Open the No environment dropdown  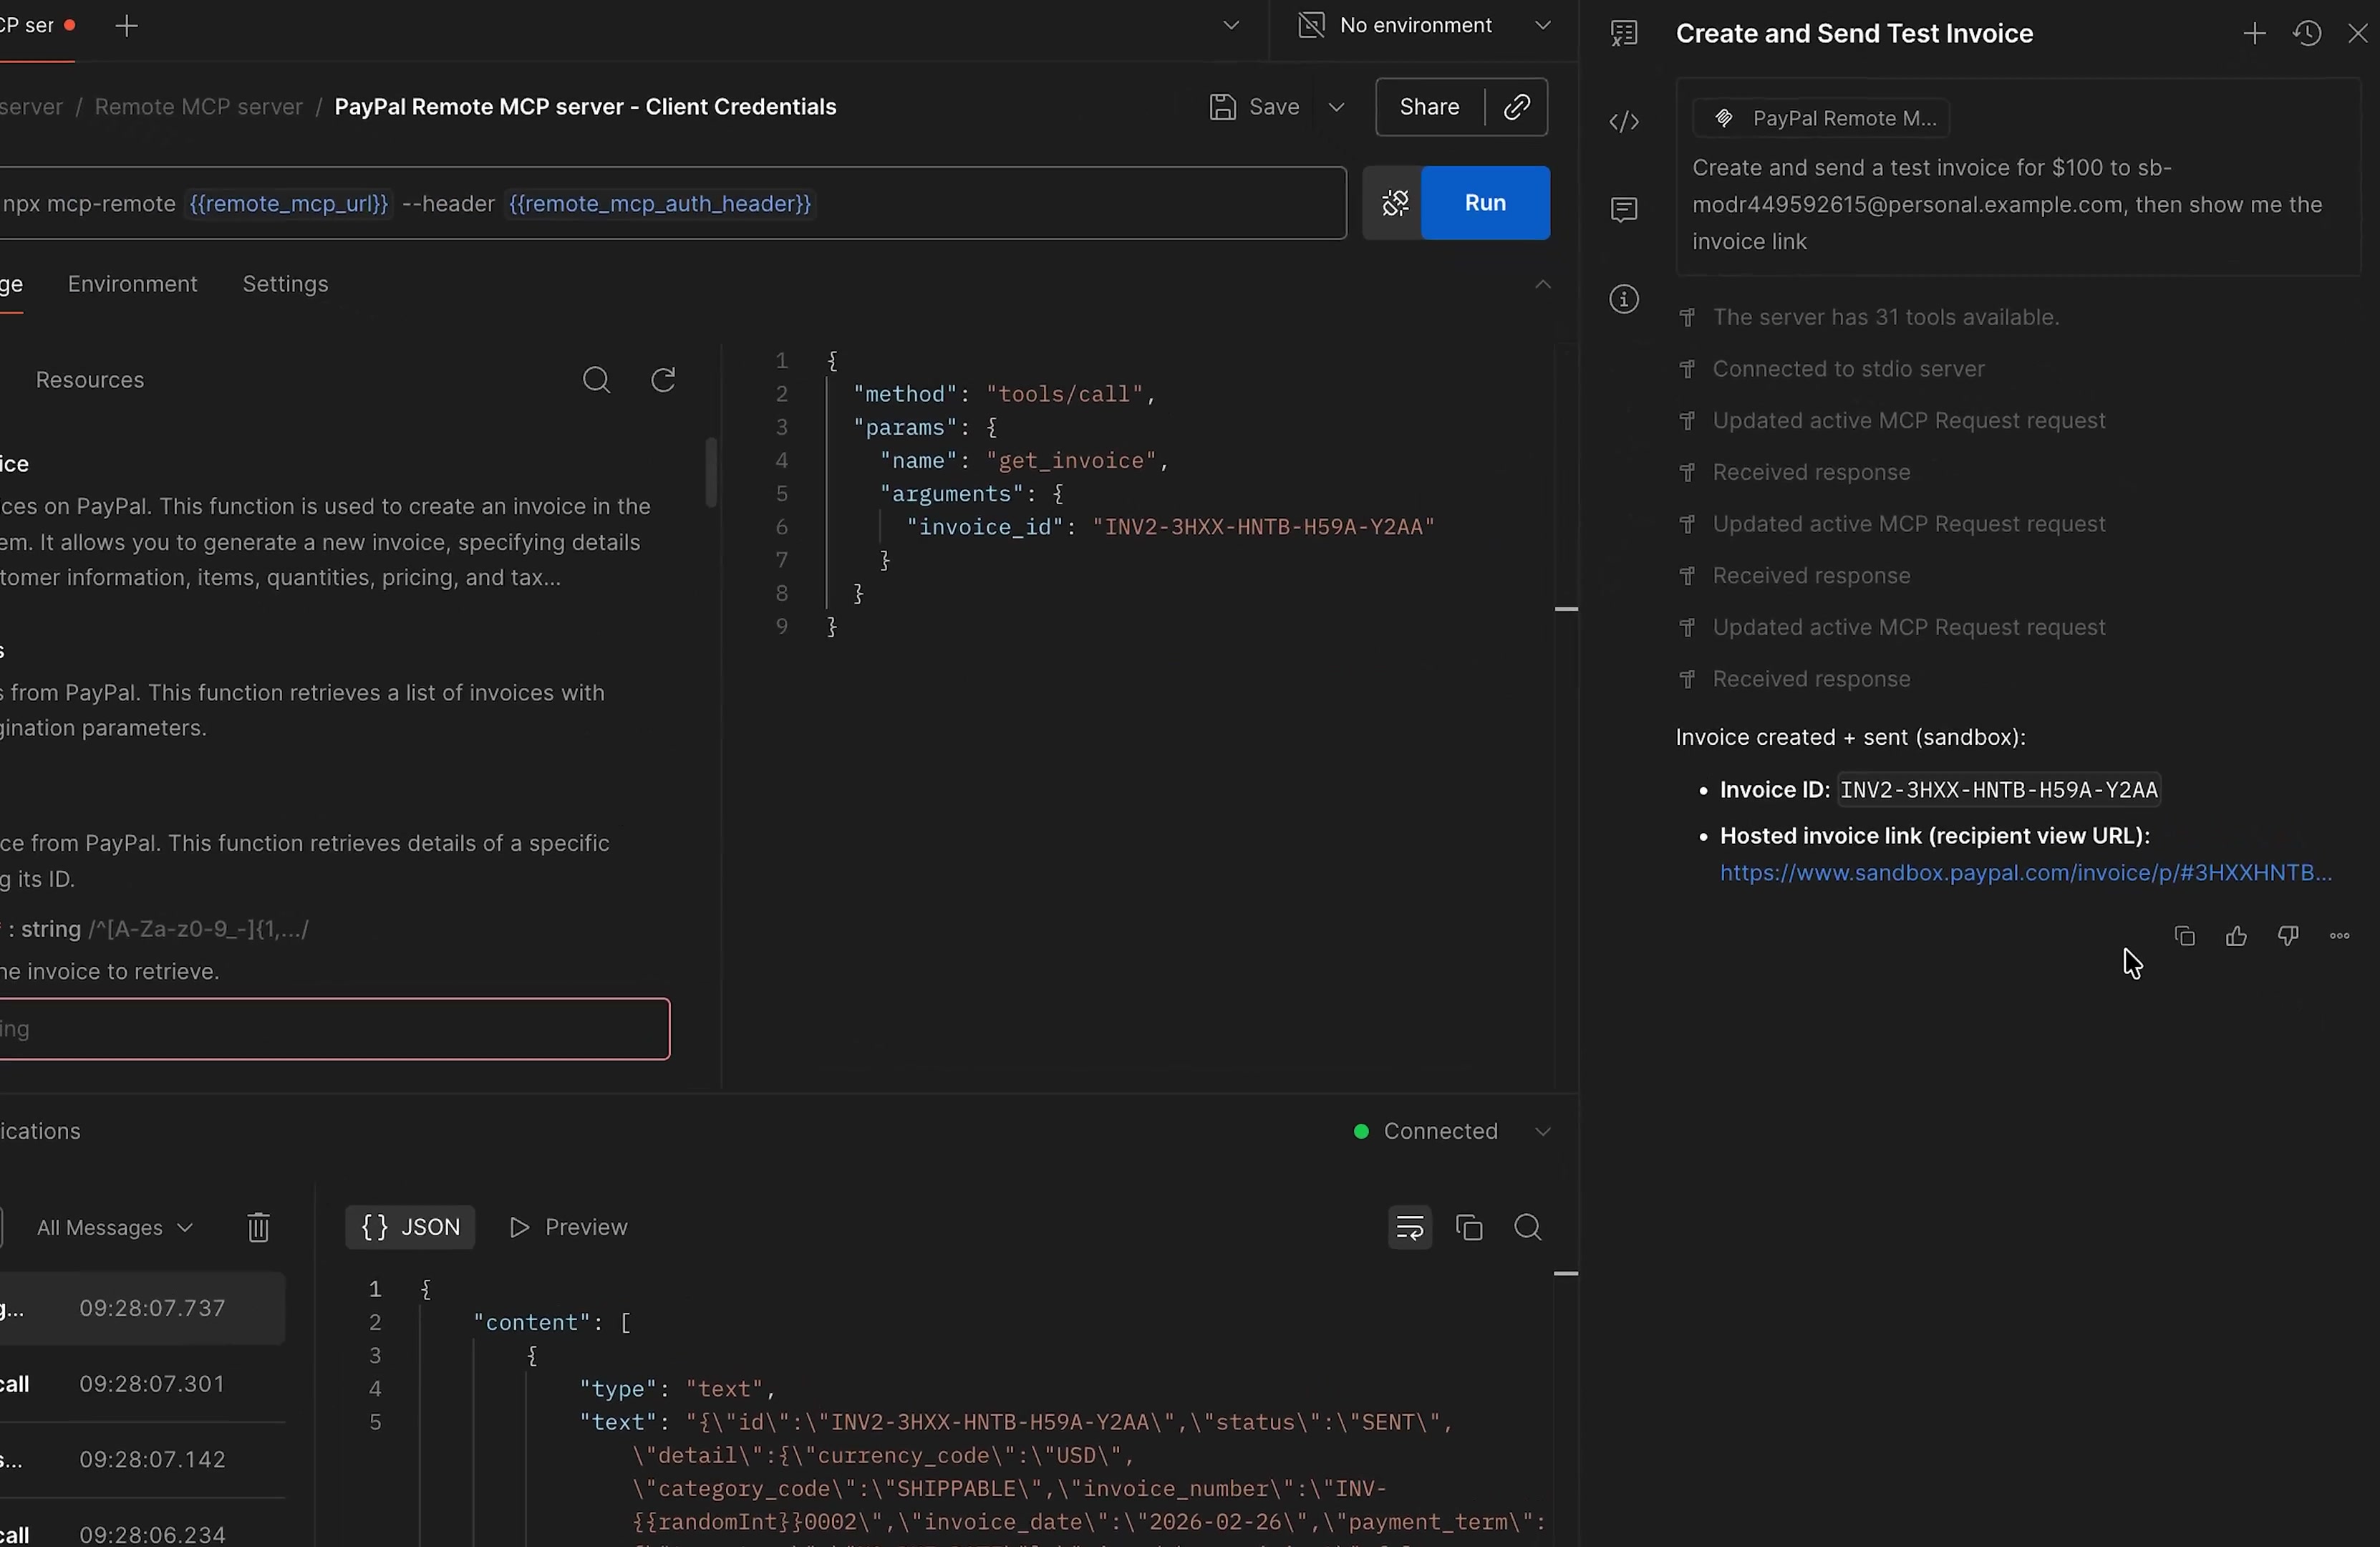[x=1424, y=26]
